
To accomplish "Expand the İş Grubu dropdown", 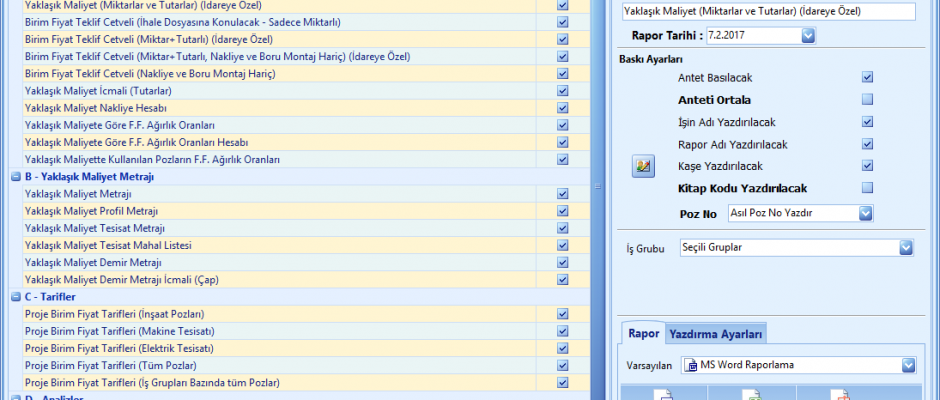I will (x=906, y=247).
